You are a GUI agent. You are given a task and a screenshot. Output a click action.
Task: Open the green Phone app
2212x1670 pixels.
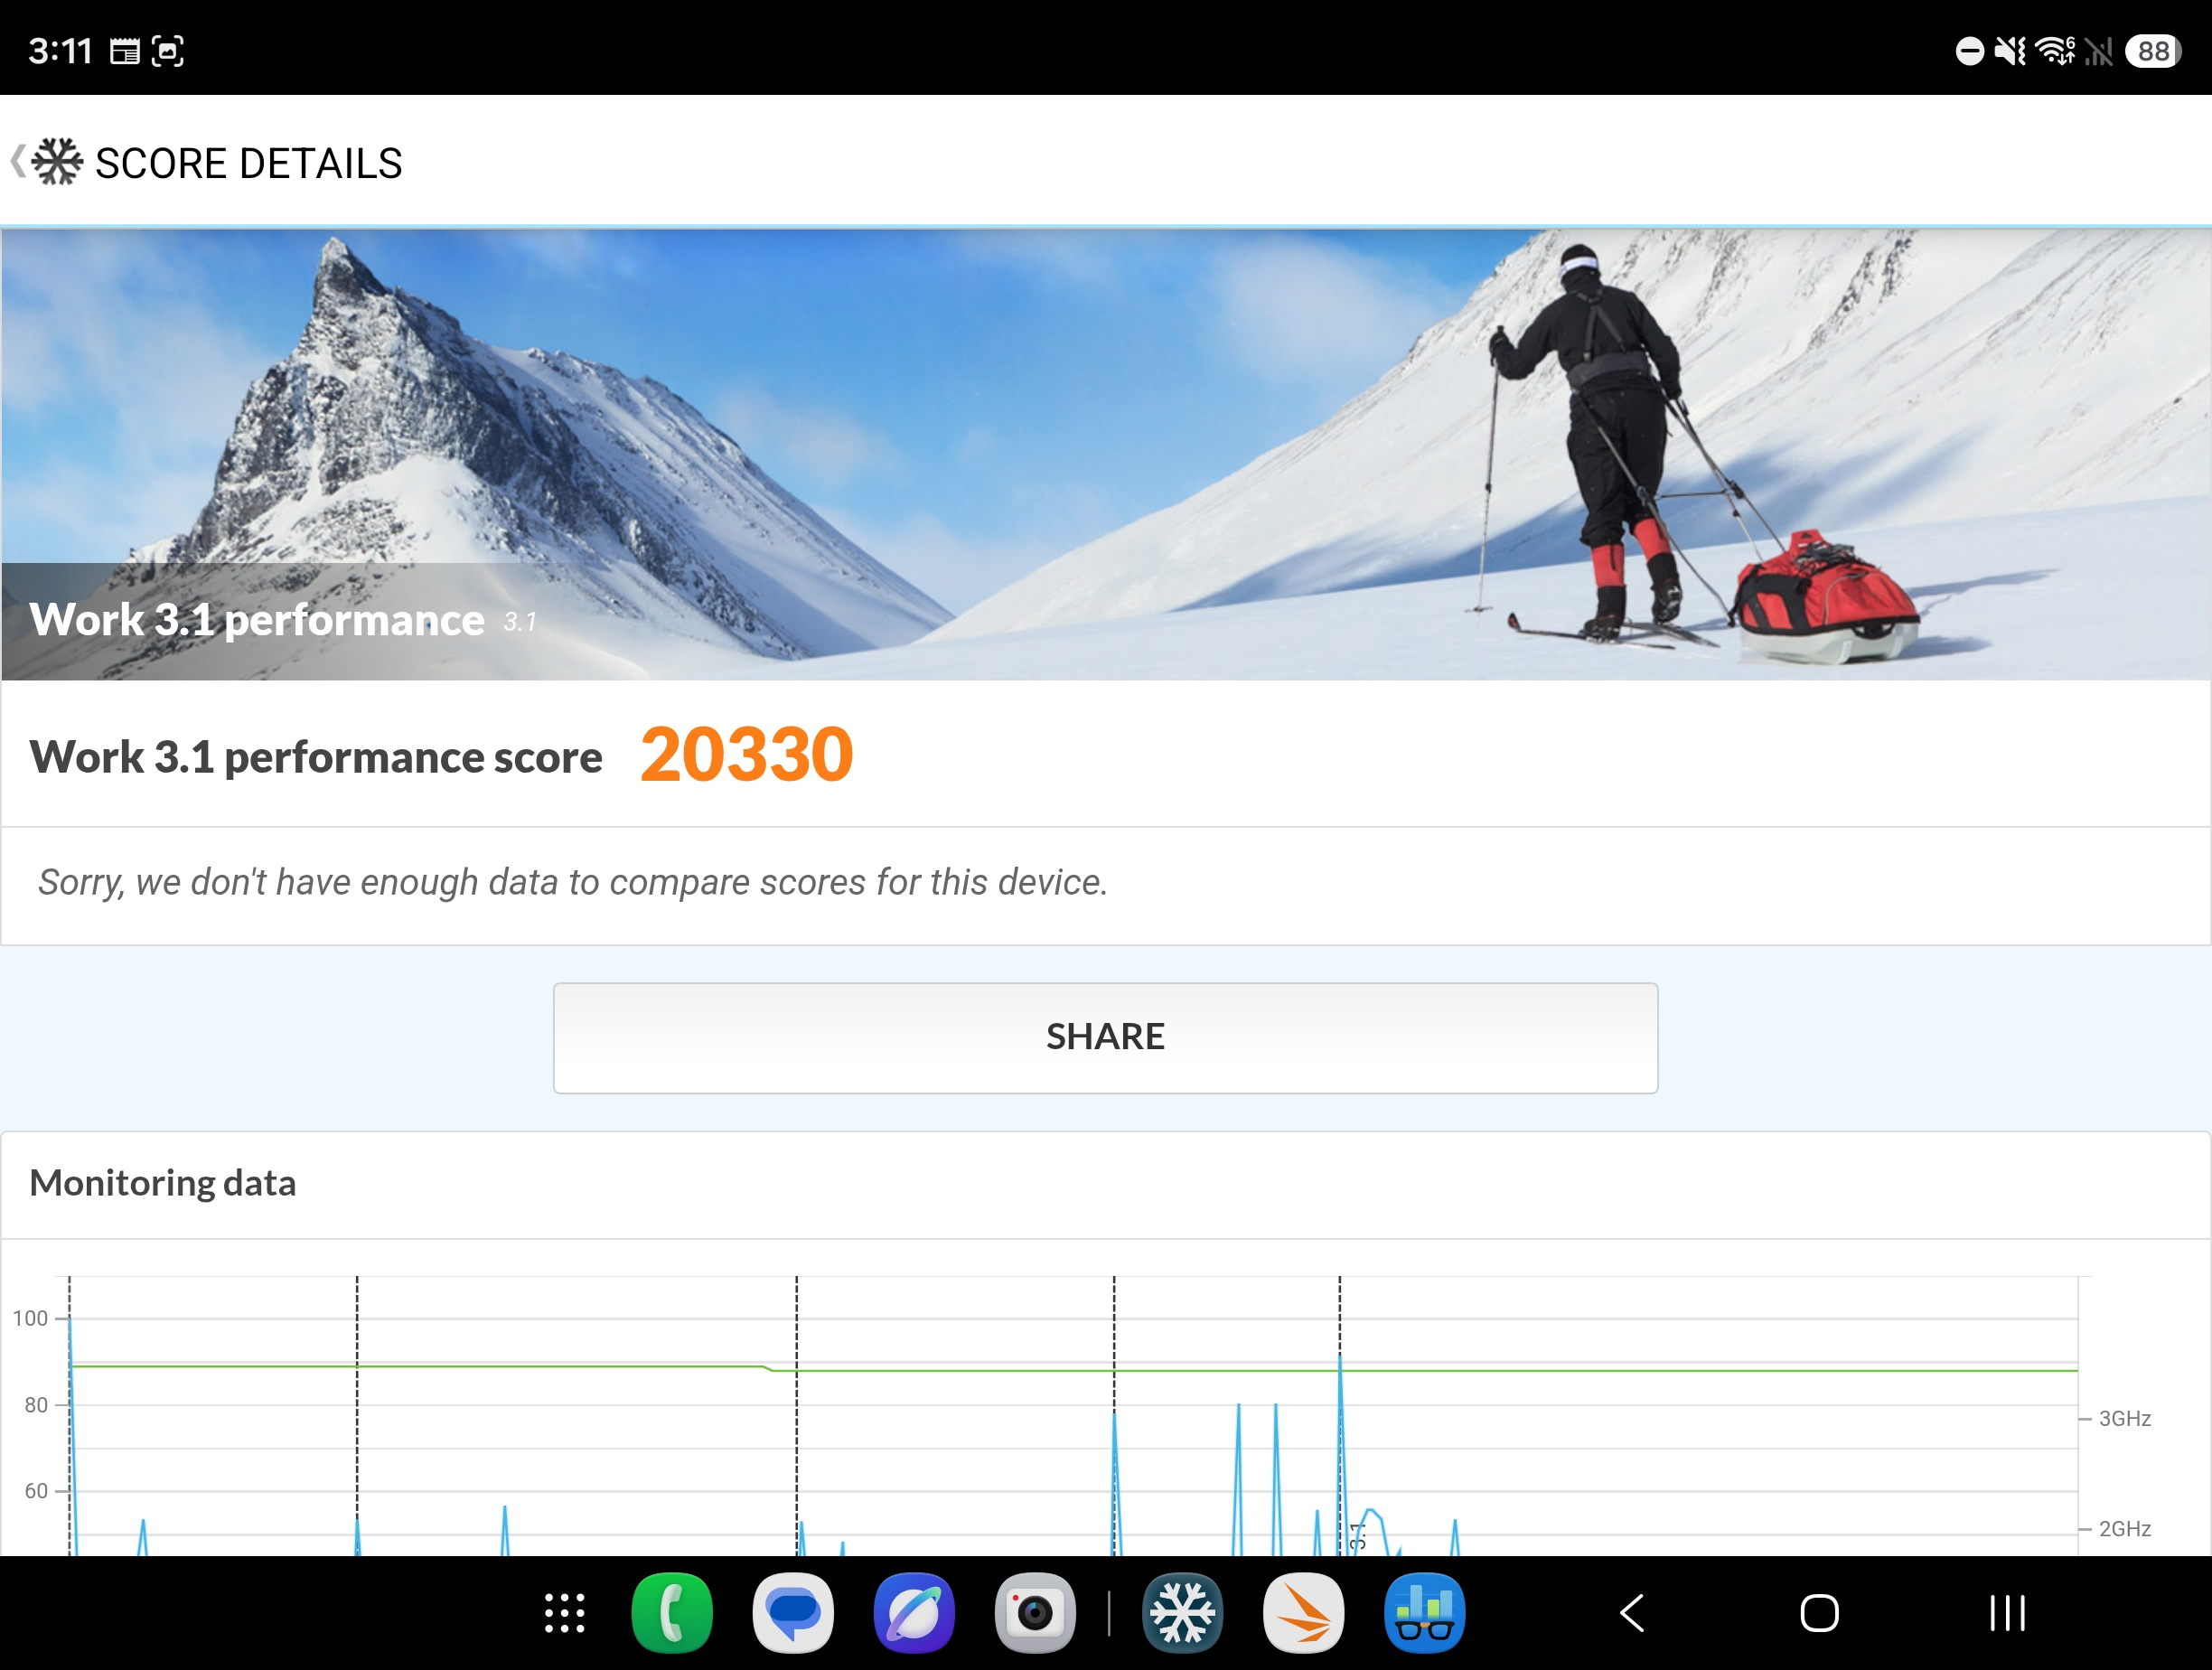[x=672, y=1613]
